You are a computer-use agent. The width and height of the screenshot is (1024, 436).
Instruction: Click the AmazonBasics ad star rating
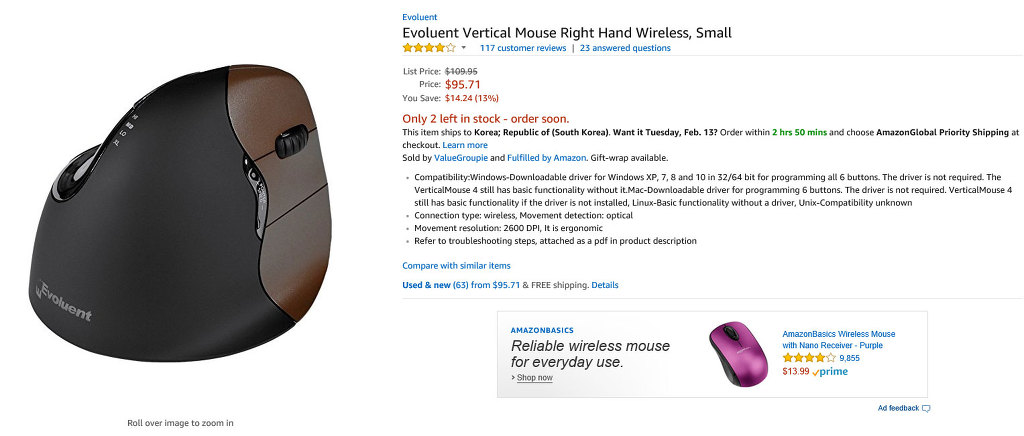pos(809,358)
